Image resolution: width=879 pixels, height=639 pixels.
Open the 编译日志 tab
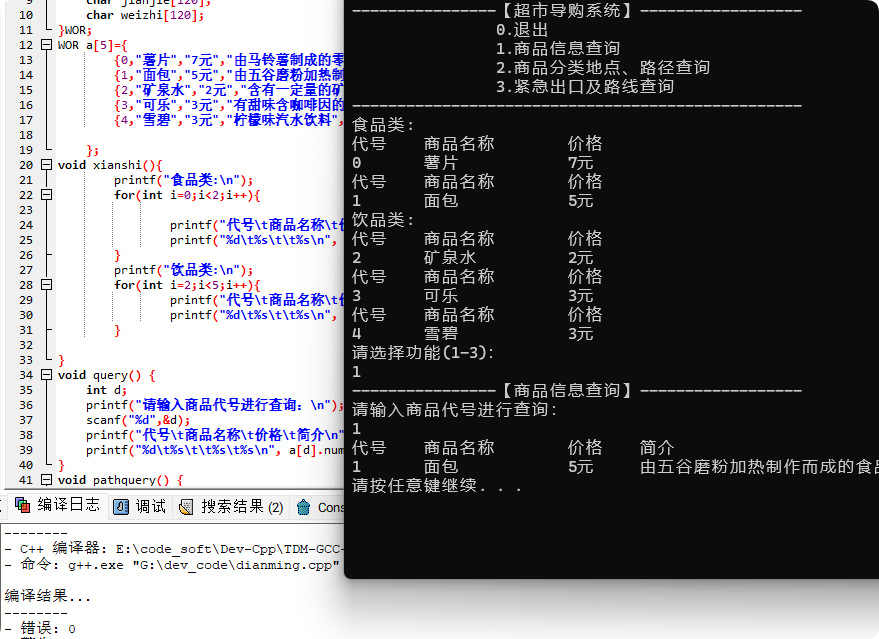[x=57, y=506]
